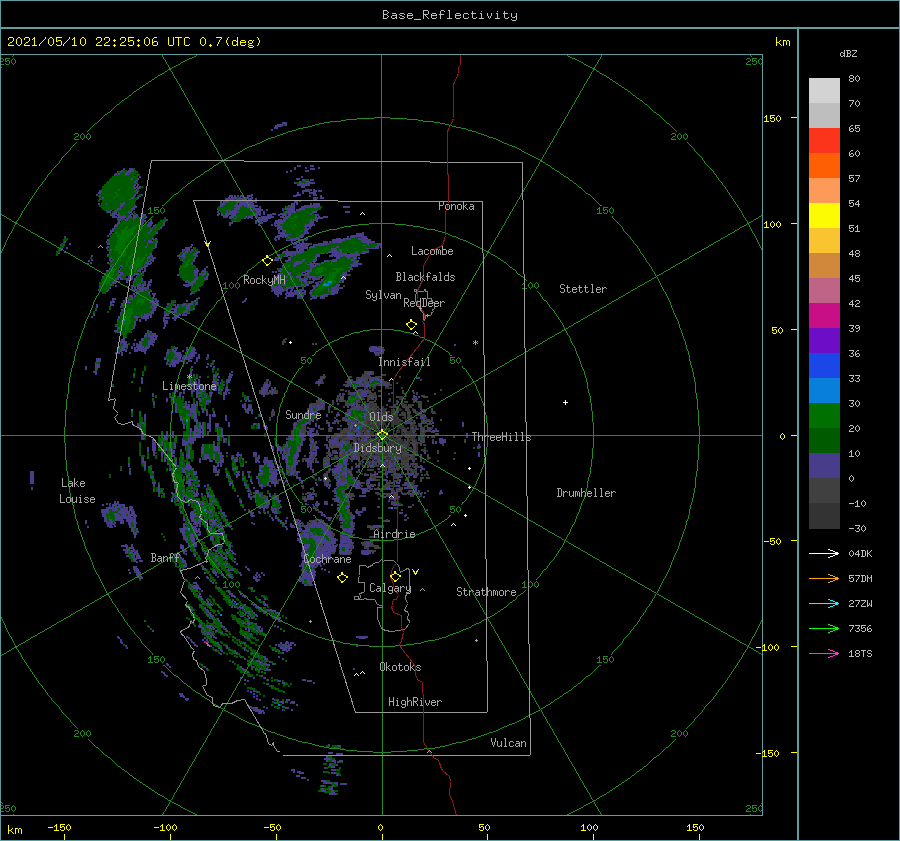900x841 pixels.
Task: Click the Okotoks label
Action: (400, 667)
